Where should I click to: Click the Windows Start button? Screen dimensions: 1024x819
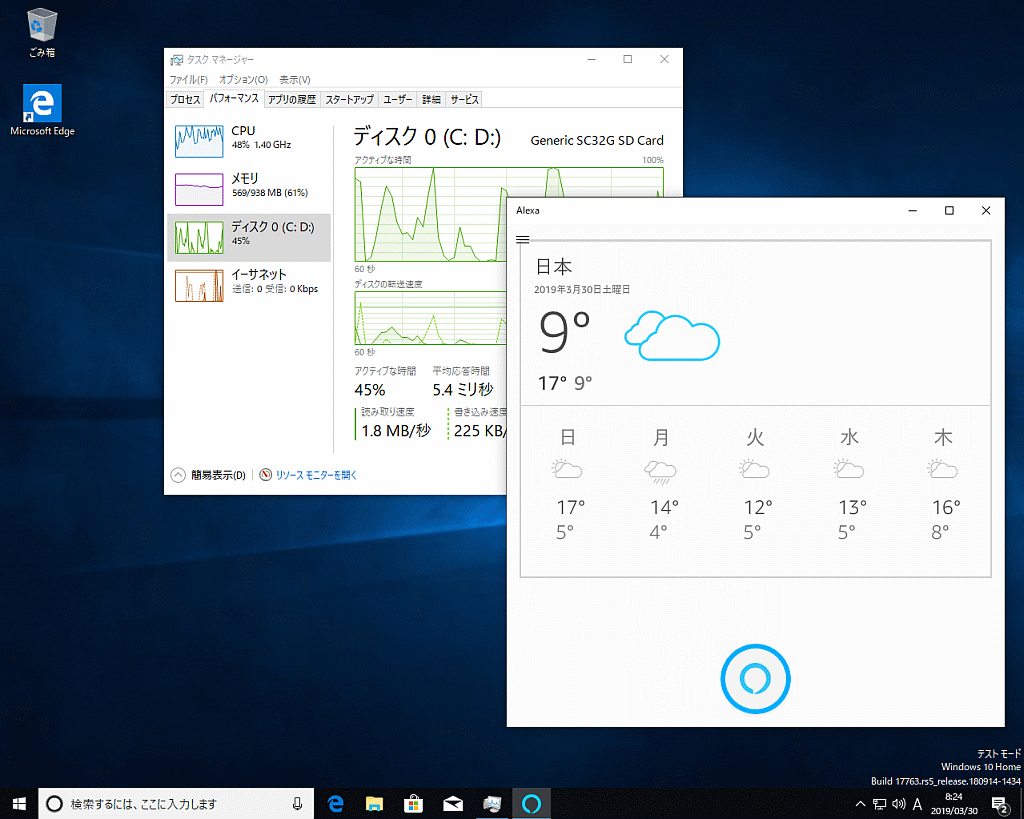click(19, 804)
